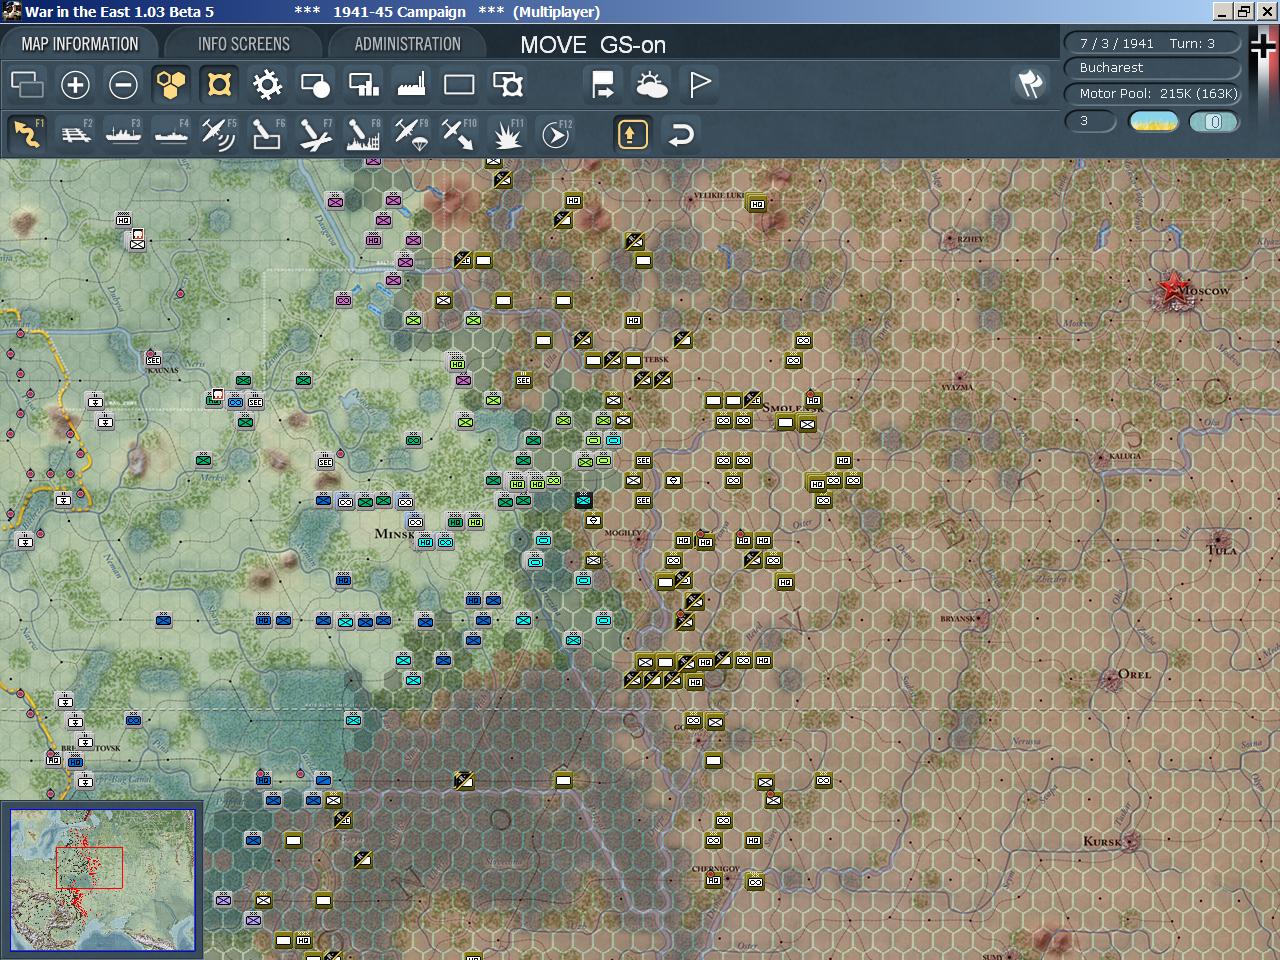Viewport: 1280px width, 960px height.
Task: Click the Bucharest location field
Action: pos(1152,68)
